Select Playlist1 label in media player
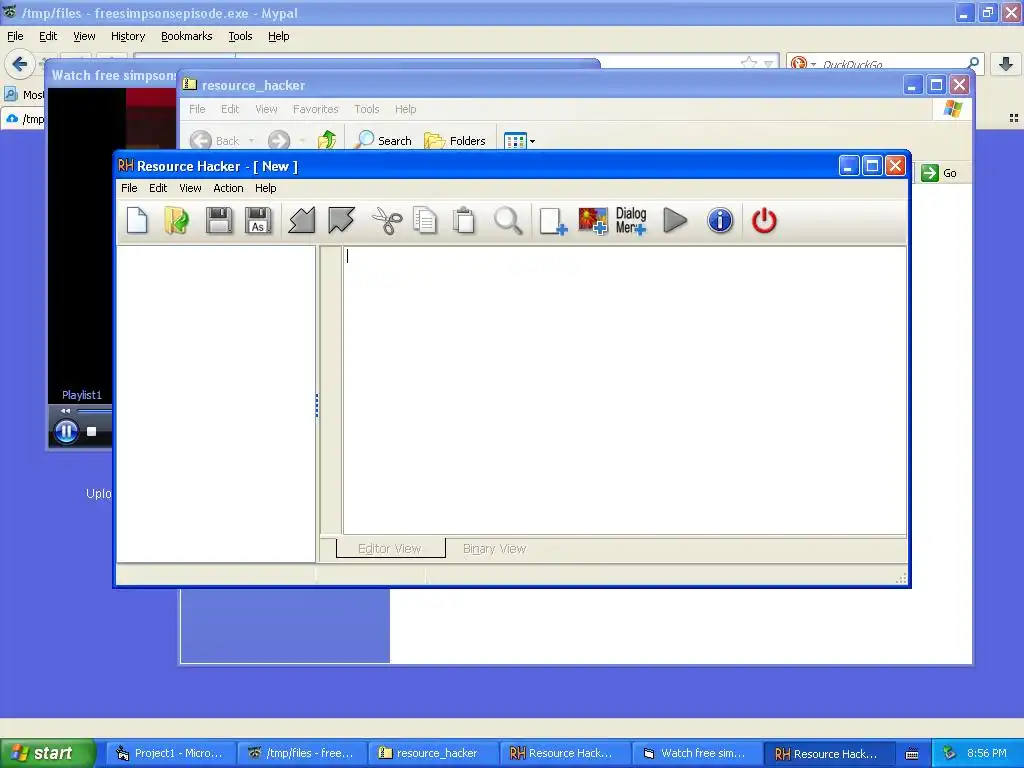Viewport: 1024px width, 768px height. click(x=82, y=394)
